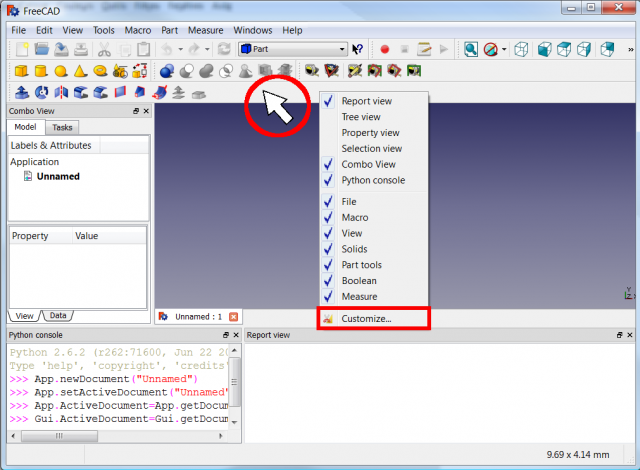Open the macro editor pencil icon
This screenshot has width=640, height=470.
point(424,49)
